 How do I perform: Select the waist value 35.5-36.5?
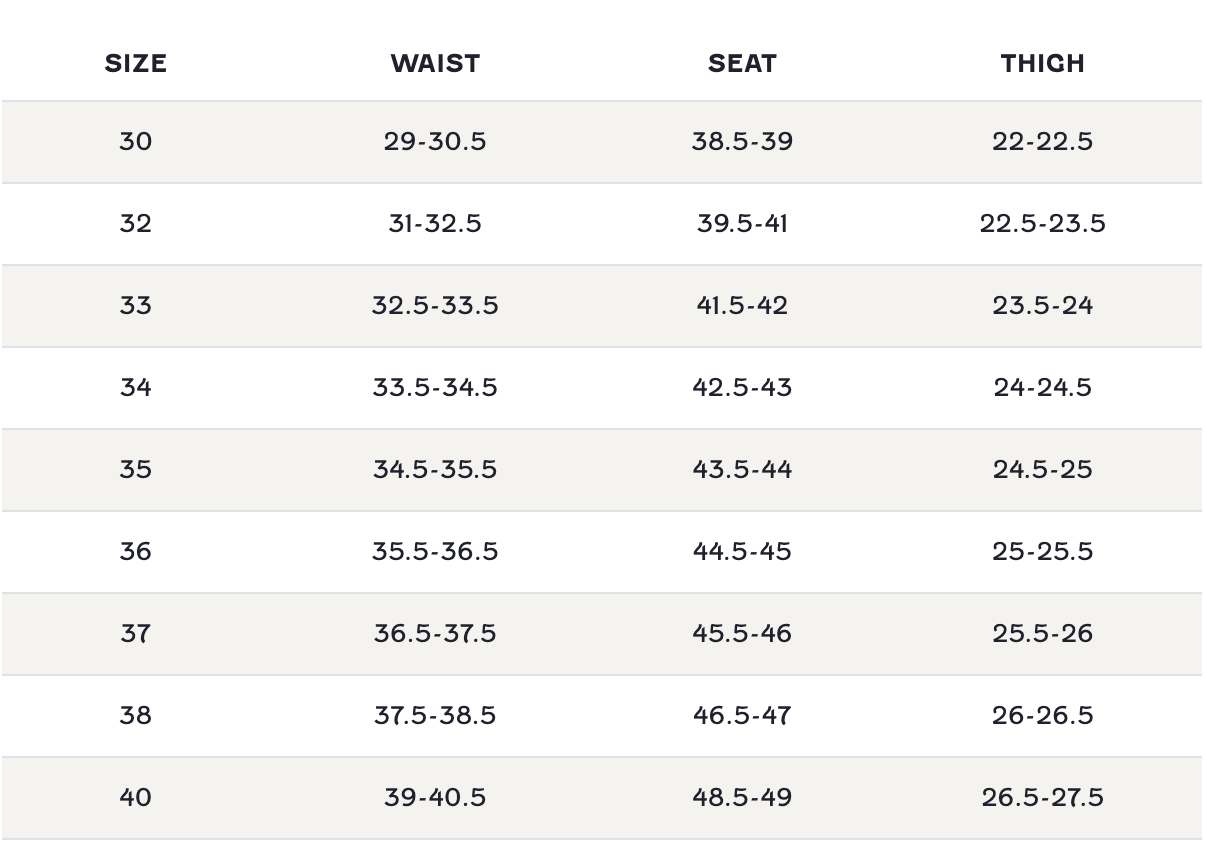(435, 551)
